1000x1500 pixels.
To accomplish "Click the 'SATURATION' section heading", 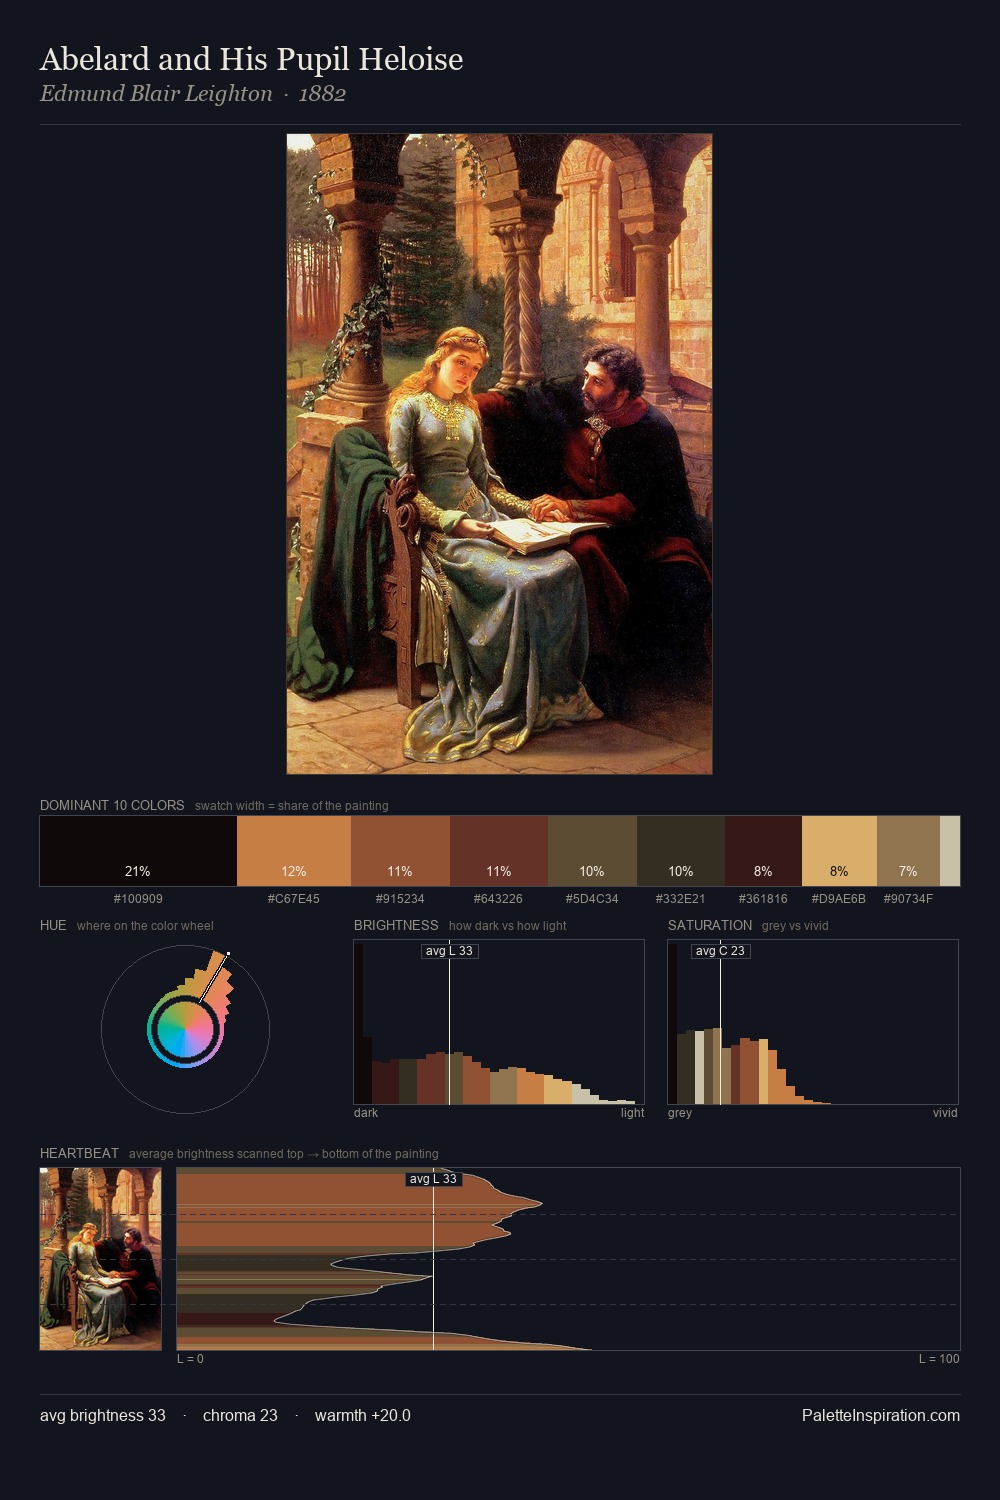I will (710, 925).
